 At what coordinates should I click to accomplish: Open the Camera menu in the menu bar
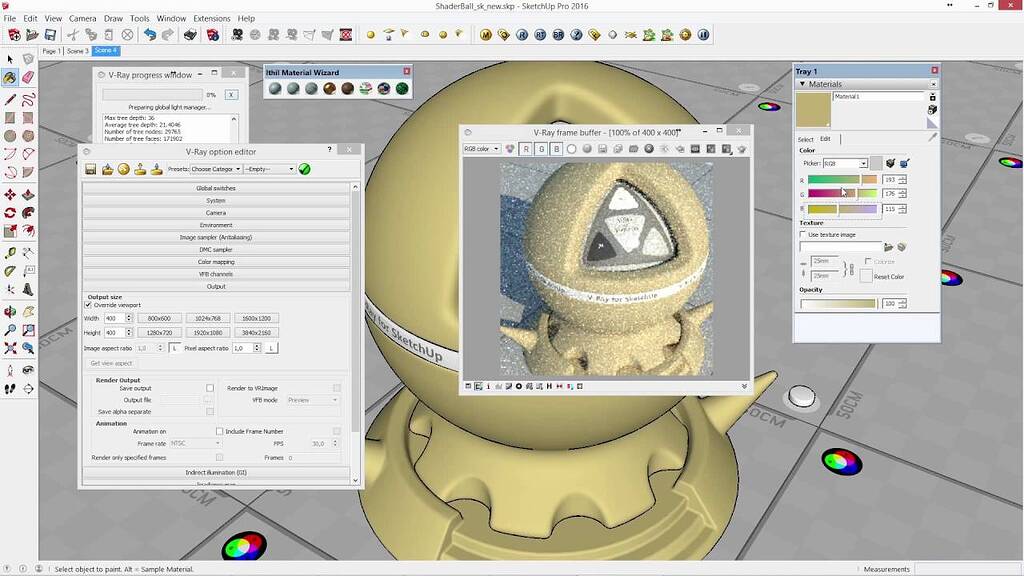[x=84, y=18]
